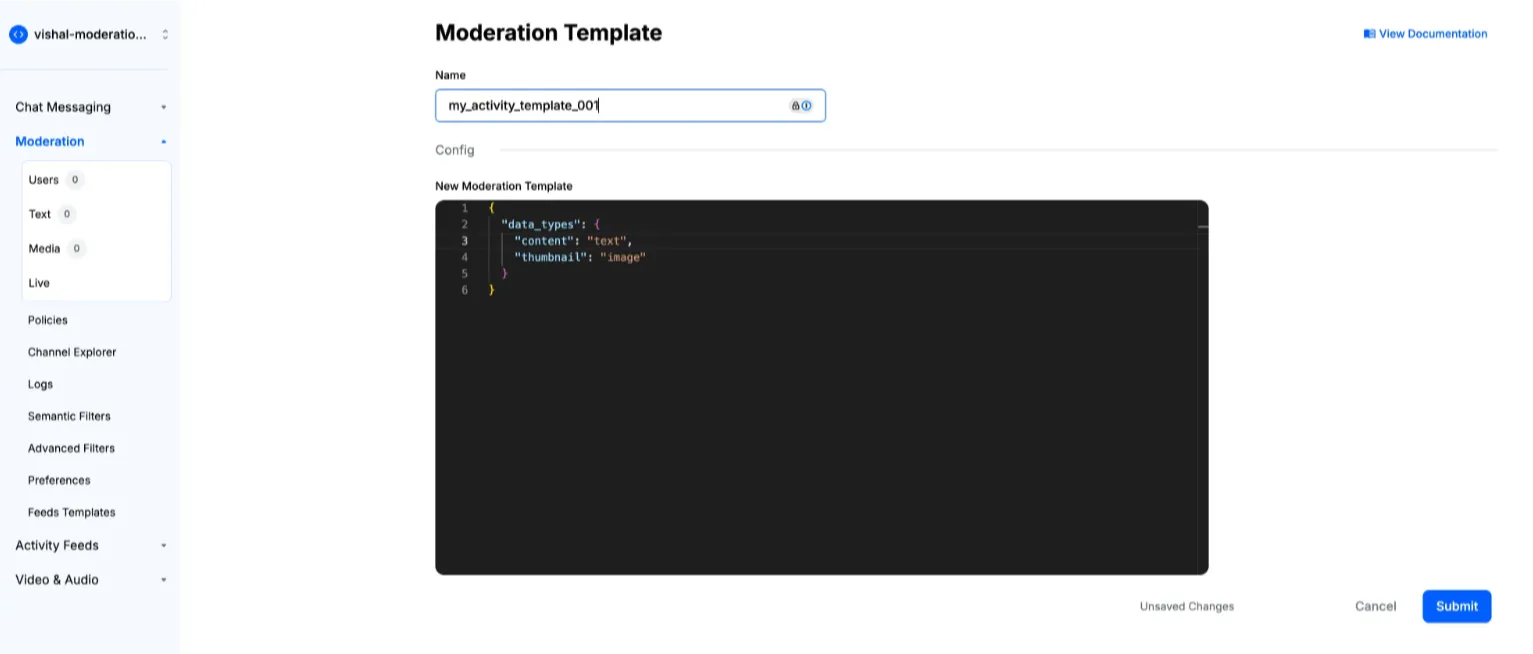Open the Policies page
Screen dimensions: 1533x654
tap(48, 320)
